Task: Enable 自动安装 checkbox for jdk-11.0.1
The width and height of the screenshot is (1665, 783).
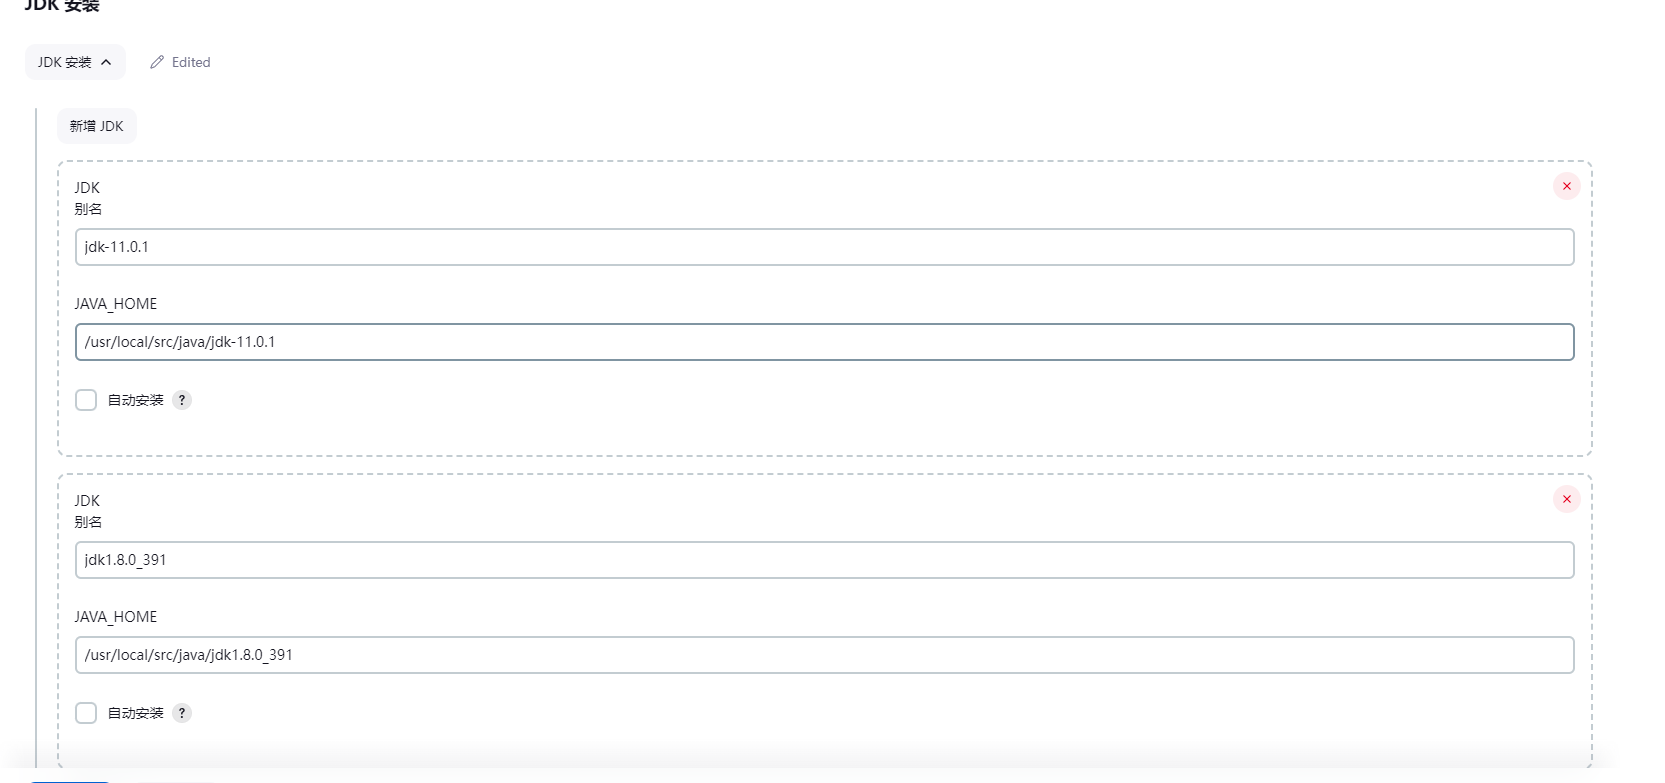Action: click(x=86, y=400)
